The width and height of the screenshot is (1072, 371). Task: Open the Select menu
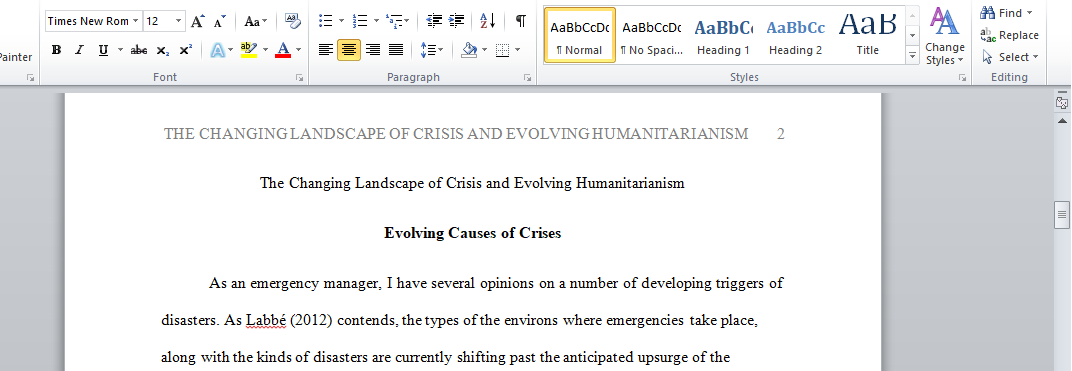coord(1010,57)
